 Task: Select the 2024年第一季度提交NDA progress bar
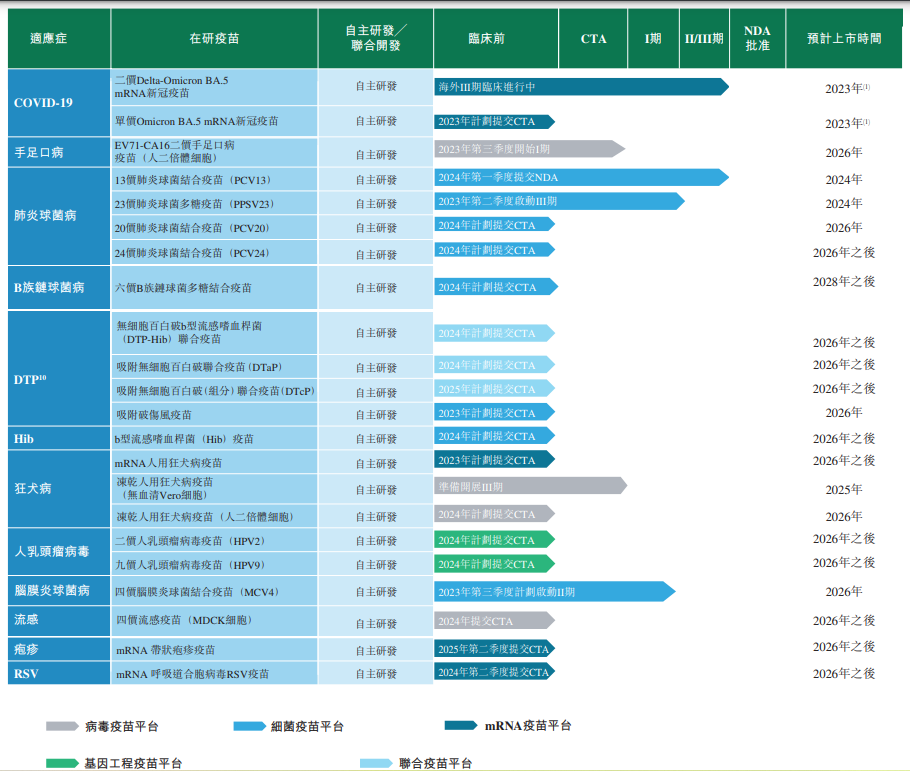click(x=580, y=177)
